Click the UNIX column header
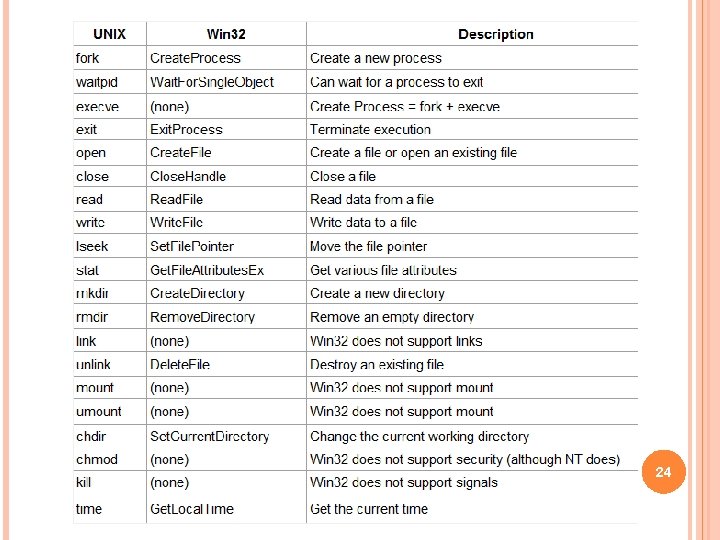720x540 pixels. (x=109, y=34)
